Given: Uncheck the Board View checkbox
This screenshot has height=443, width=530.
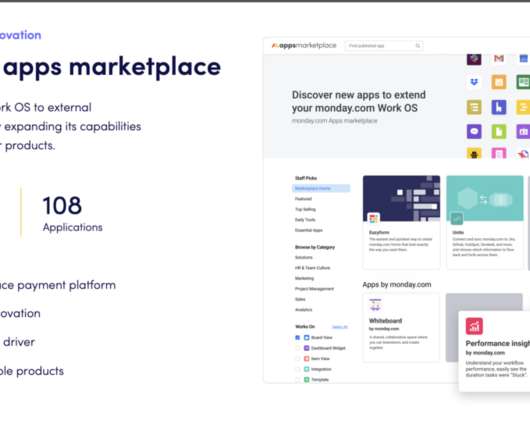Looking at the screenshot, I should tap(297, 337).
